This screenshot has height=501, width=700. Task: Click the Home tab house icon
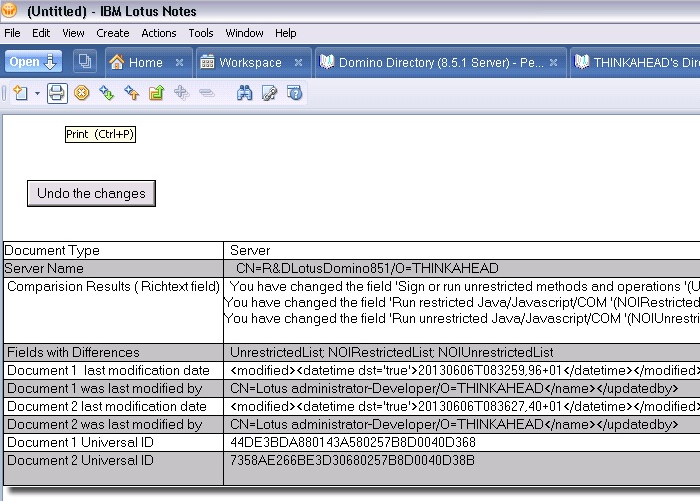tap(117, 62)
